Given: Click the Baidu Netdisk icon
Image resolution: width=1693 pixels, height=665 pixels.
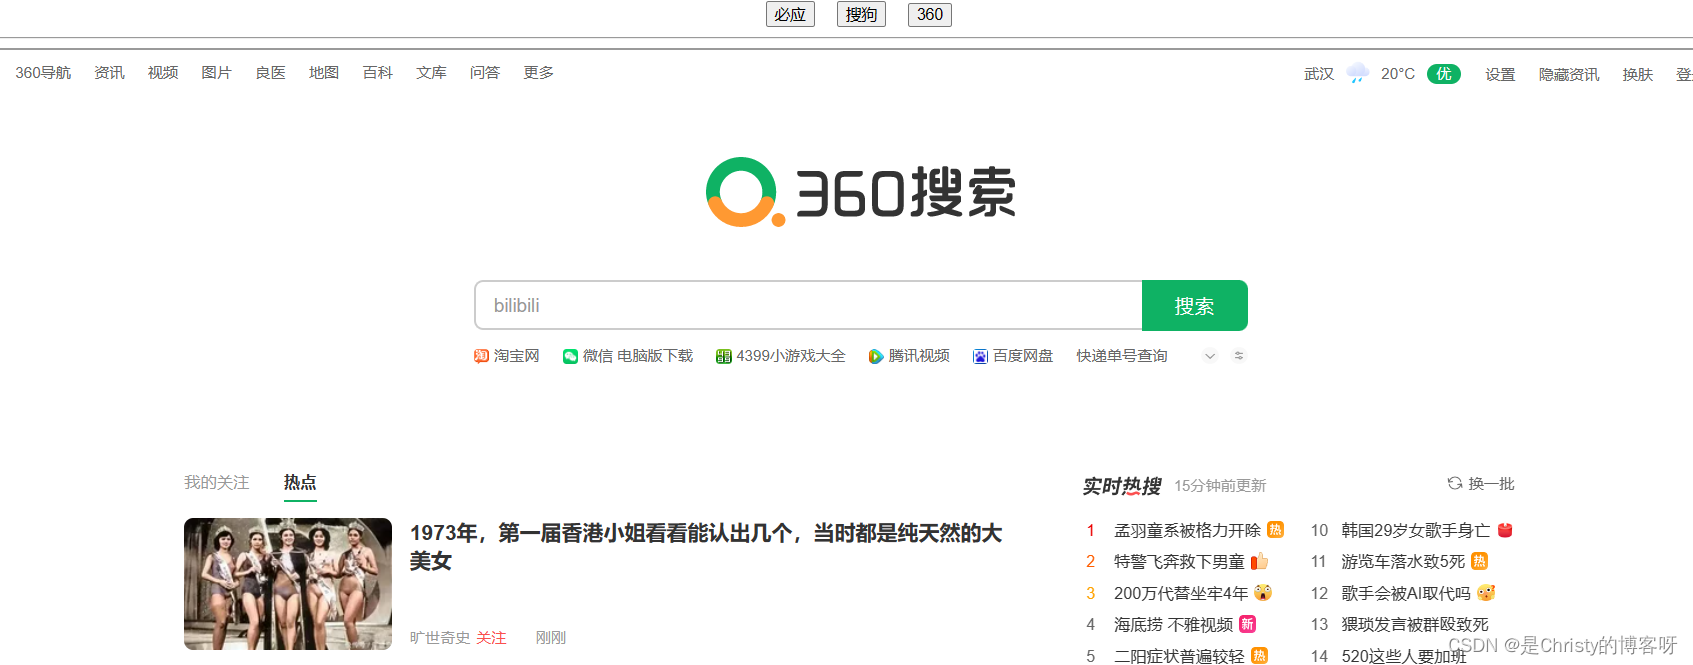Looking at the screenshot, I should tap(980, 356).
